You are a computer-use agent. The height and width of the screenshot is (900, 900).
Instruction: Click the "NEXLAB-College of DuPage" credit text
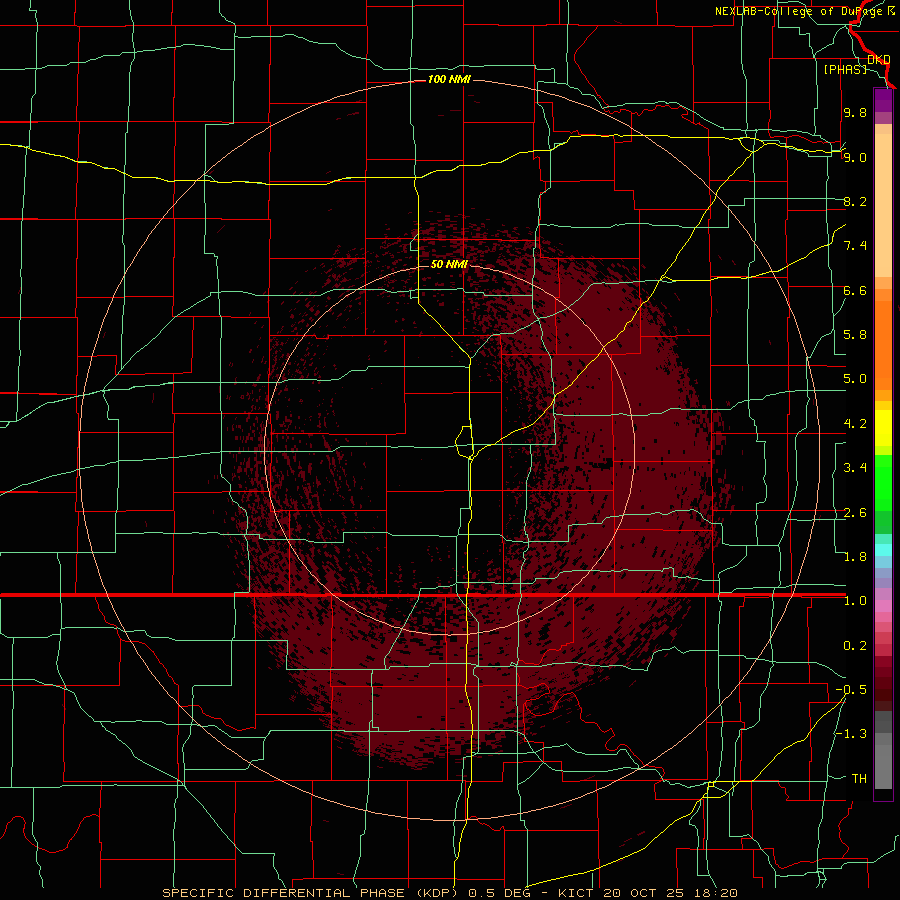[800, 11]
